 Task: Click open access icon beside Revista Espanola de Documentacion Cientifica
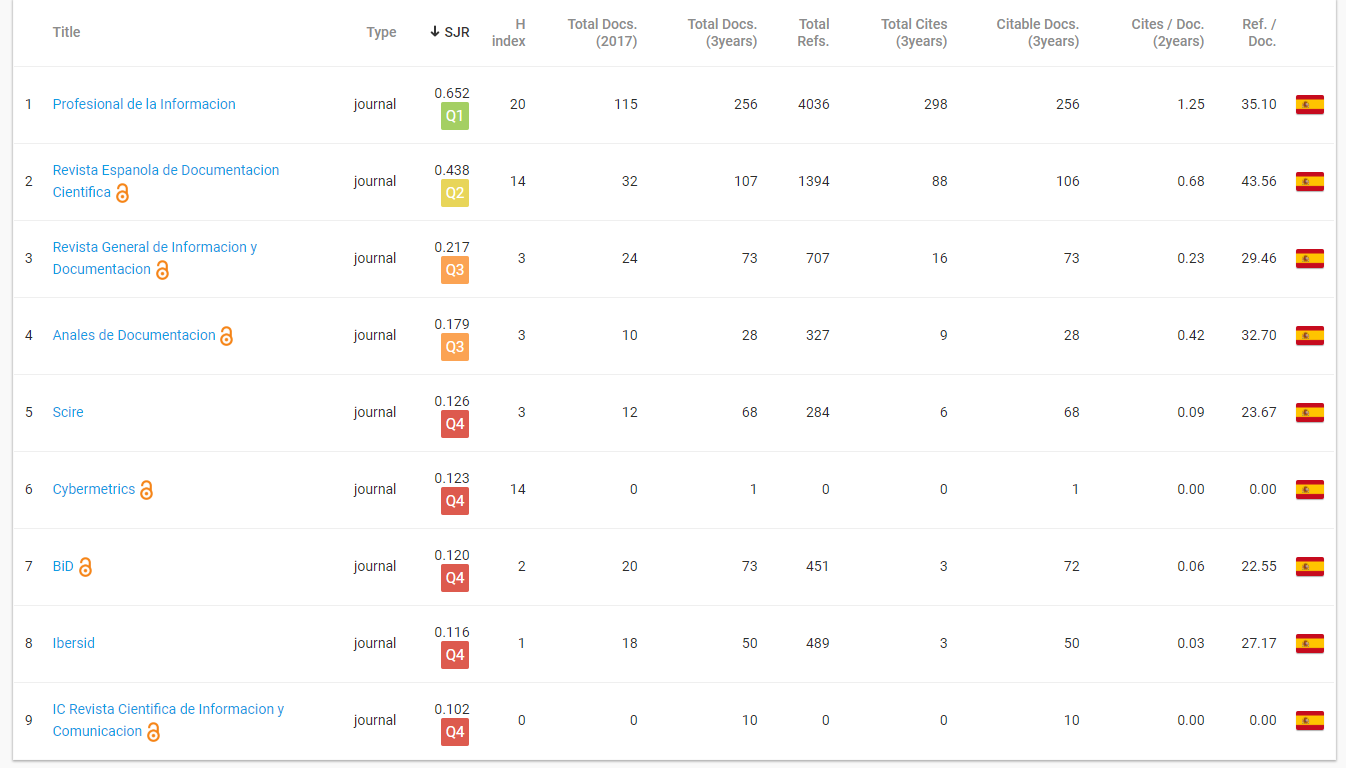[123, 193]
